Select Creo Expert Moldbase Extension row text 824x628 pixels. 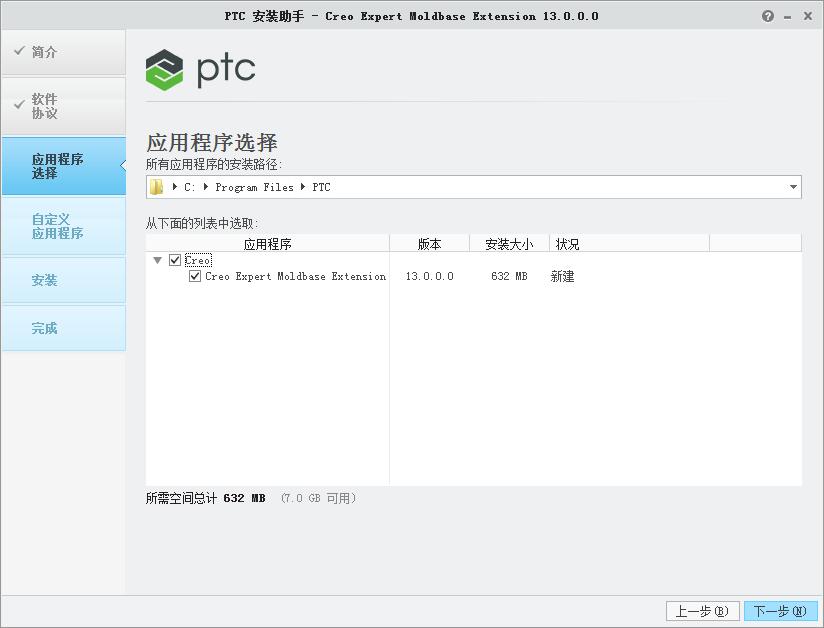click(x=295, y=276)
